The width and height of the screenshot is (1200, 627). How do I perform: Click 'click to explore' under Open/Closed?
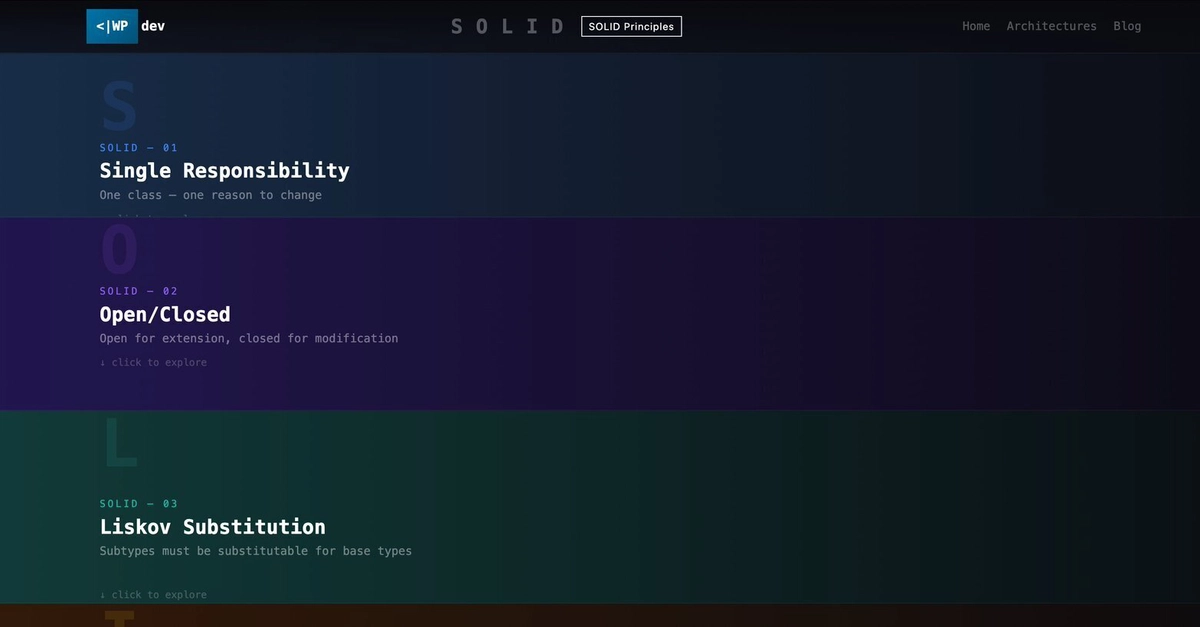[153, 362]
